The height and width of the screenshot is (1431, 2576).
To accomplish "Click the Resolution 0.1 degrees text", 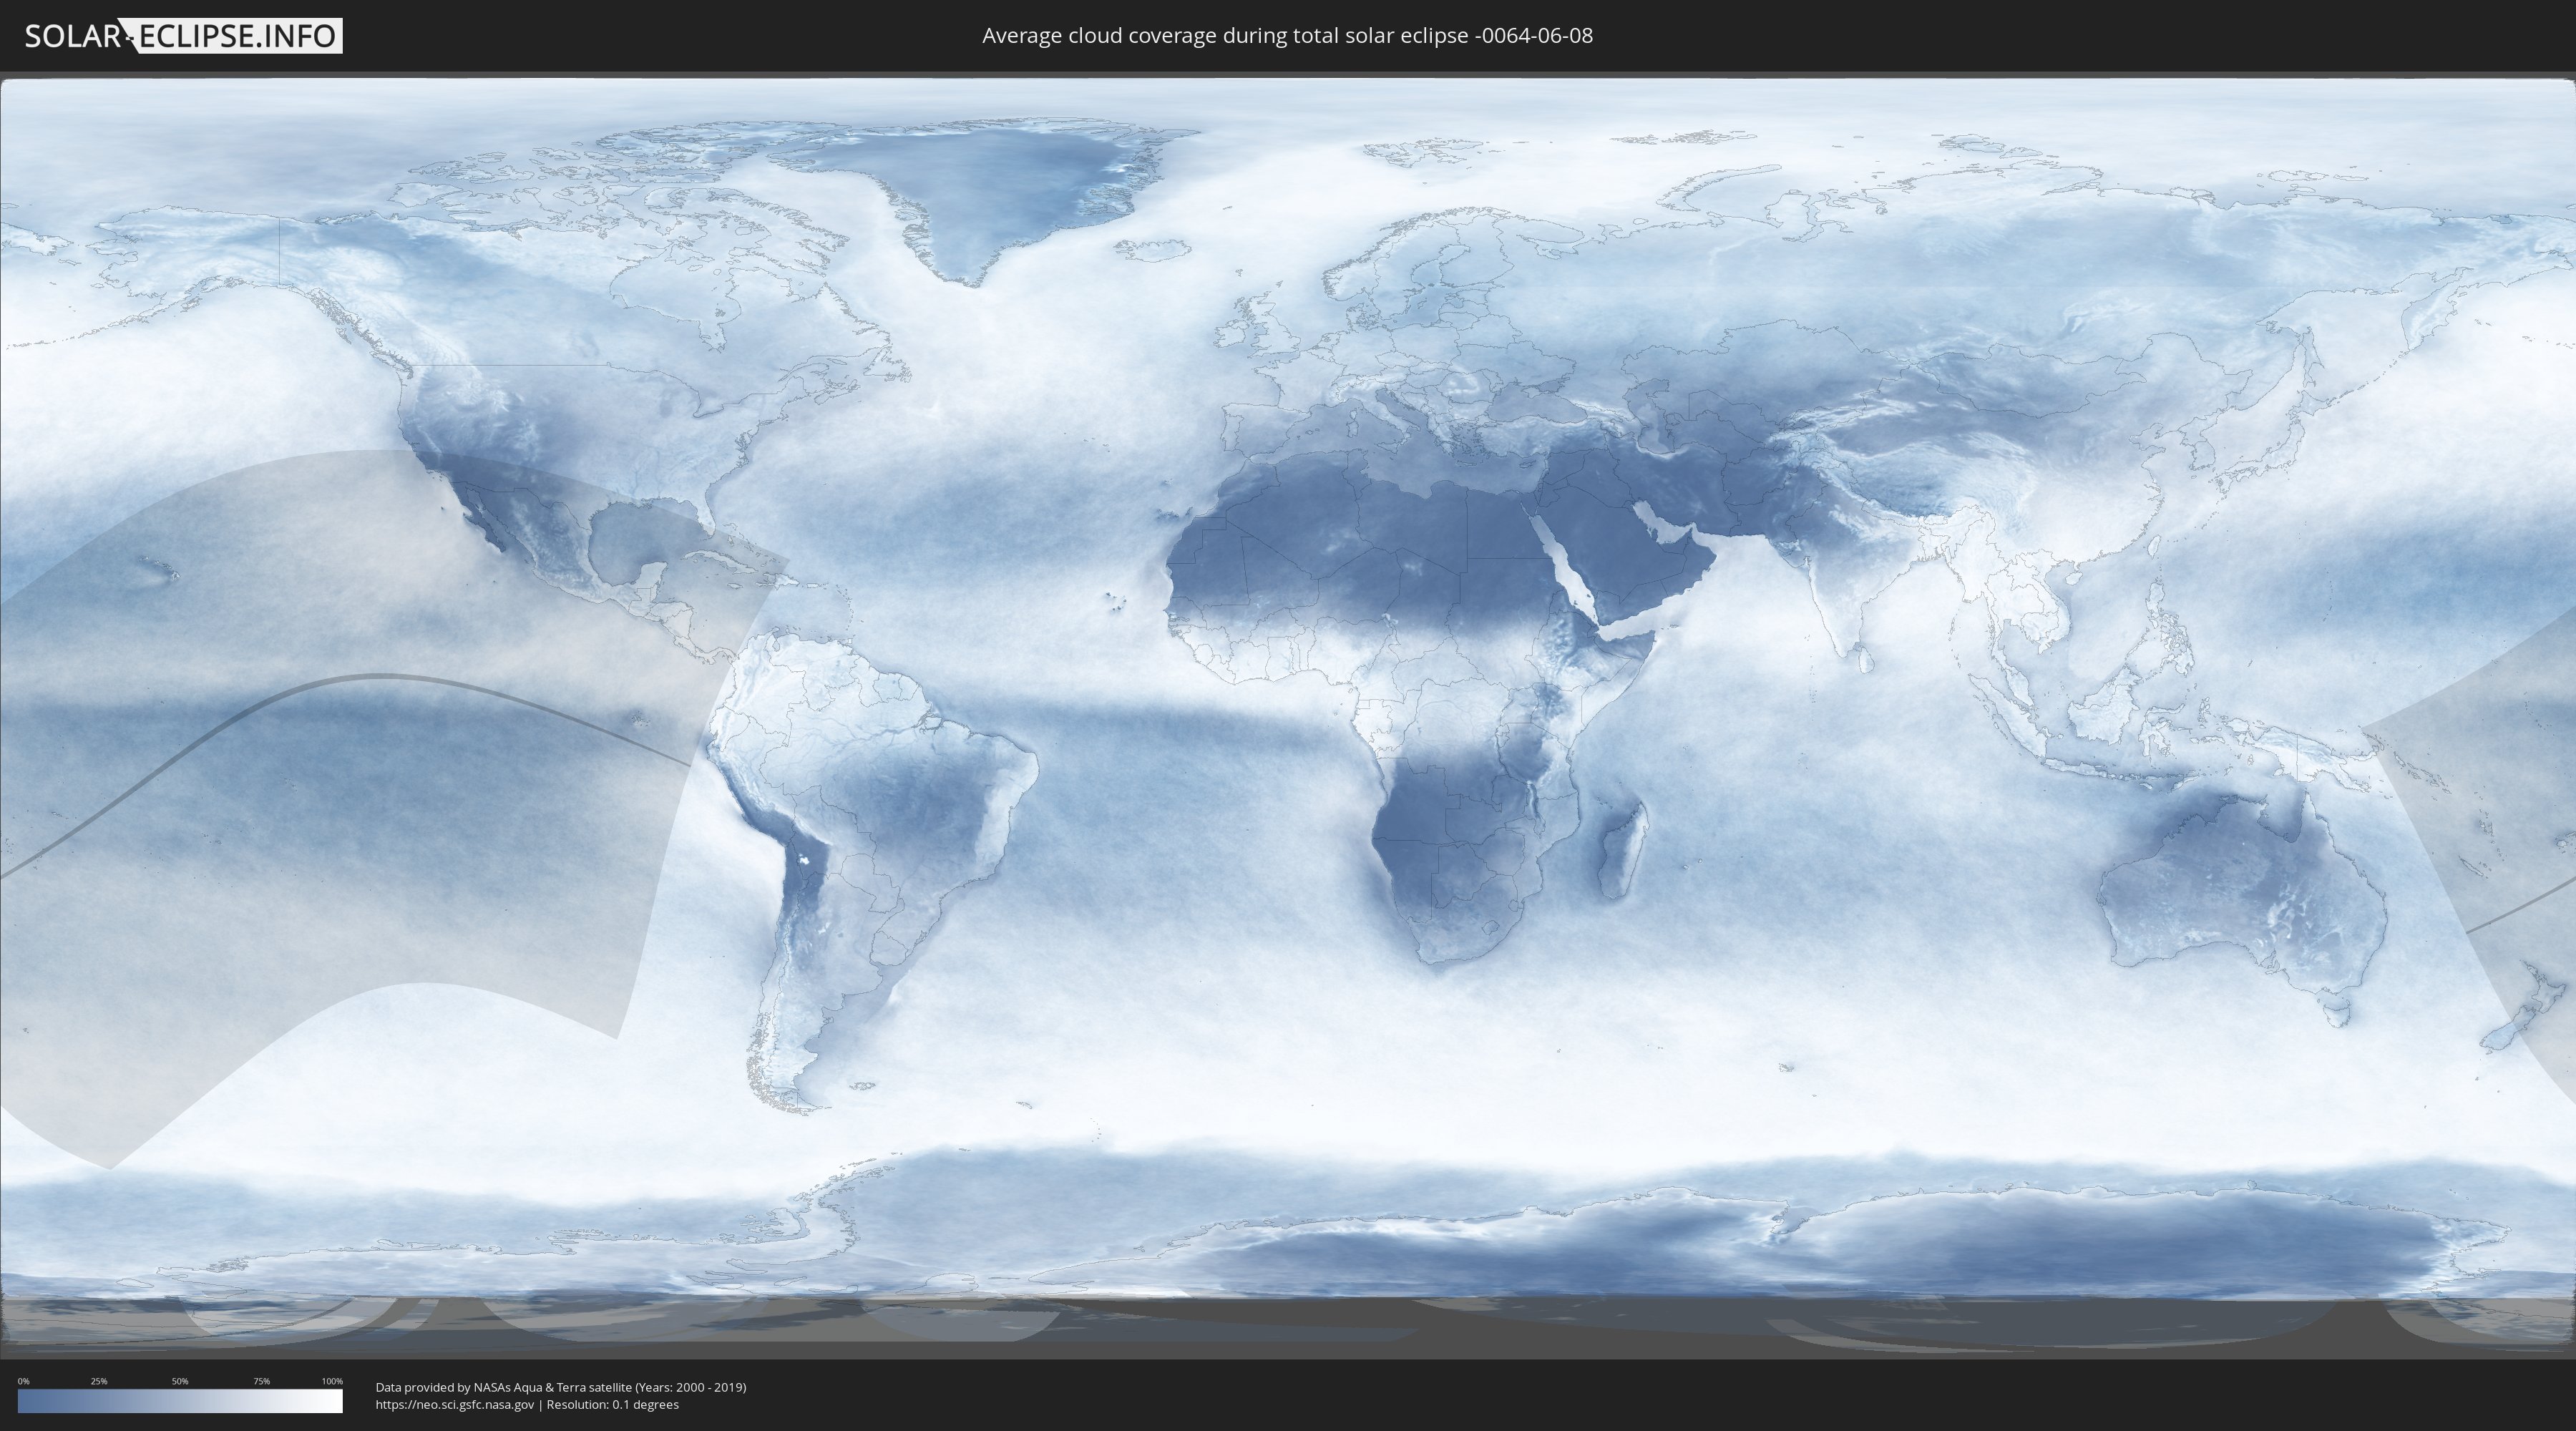I will point(612,1404).
